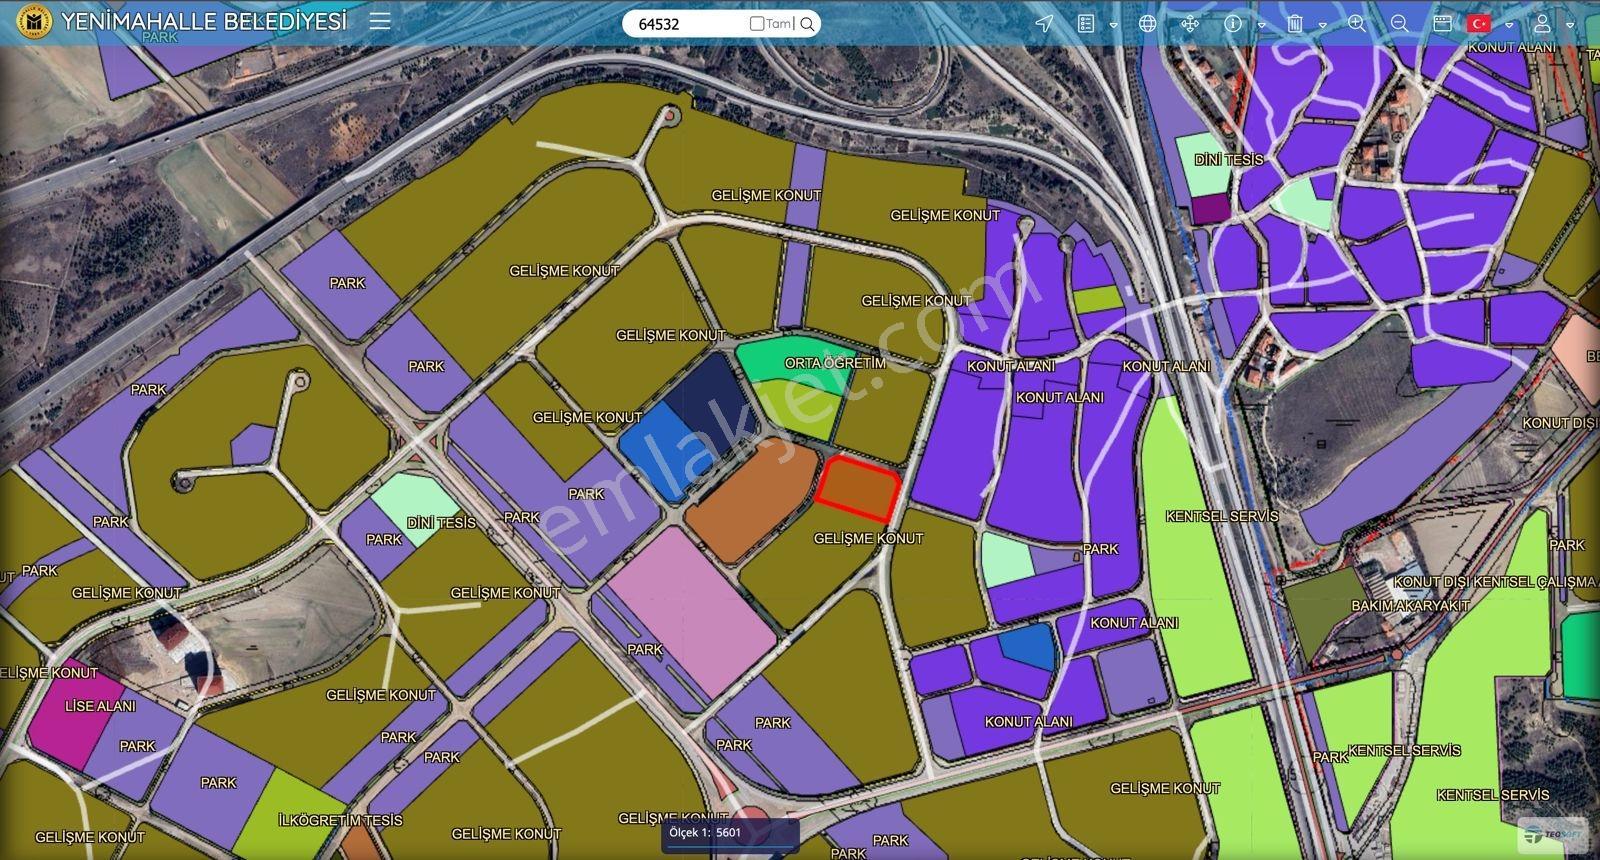Click the Turkish flag language selector
The image size is (1600, 860).
click(1479, 23)
